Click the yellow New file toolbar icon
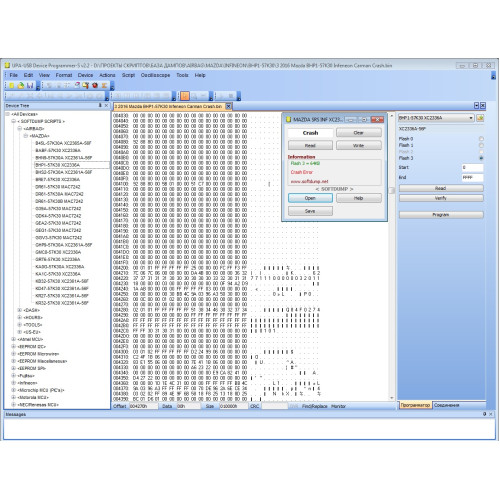The width and height of the screenshot is (500, 500). click(12, 86)
